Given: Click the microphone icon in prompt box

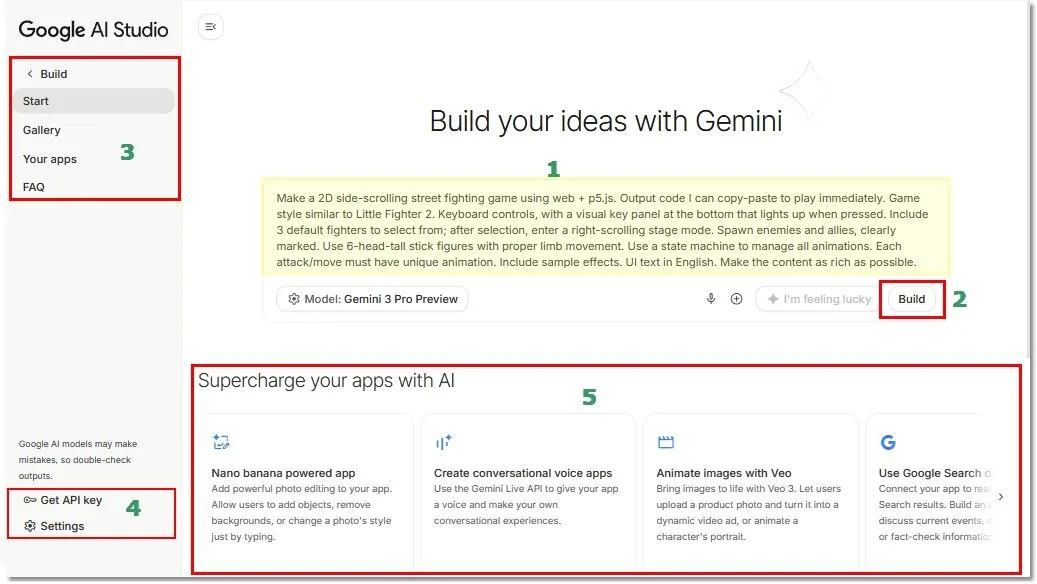Looking at the screenshot, I should [710, 299].
